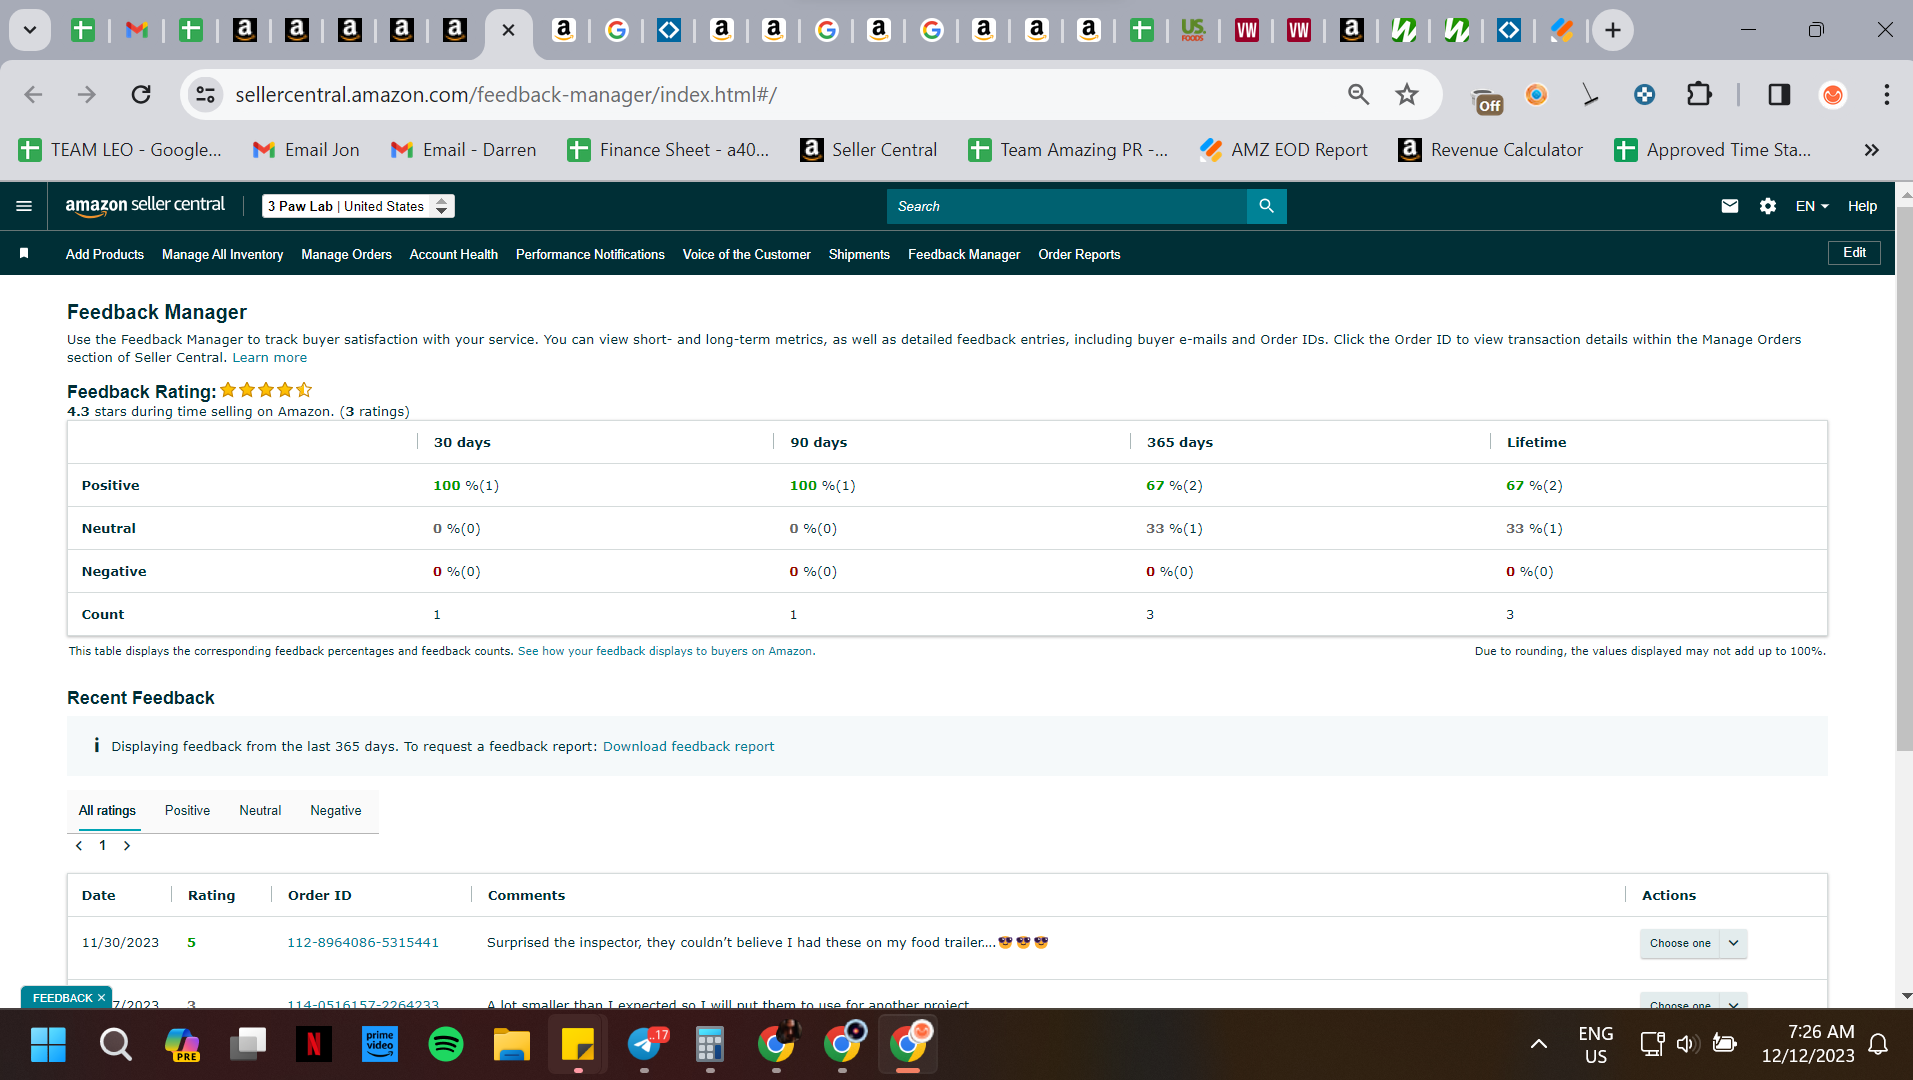Open File Explorer from the taskbar
The image size is (1913, 1080).
point(512,1045)
